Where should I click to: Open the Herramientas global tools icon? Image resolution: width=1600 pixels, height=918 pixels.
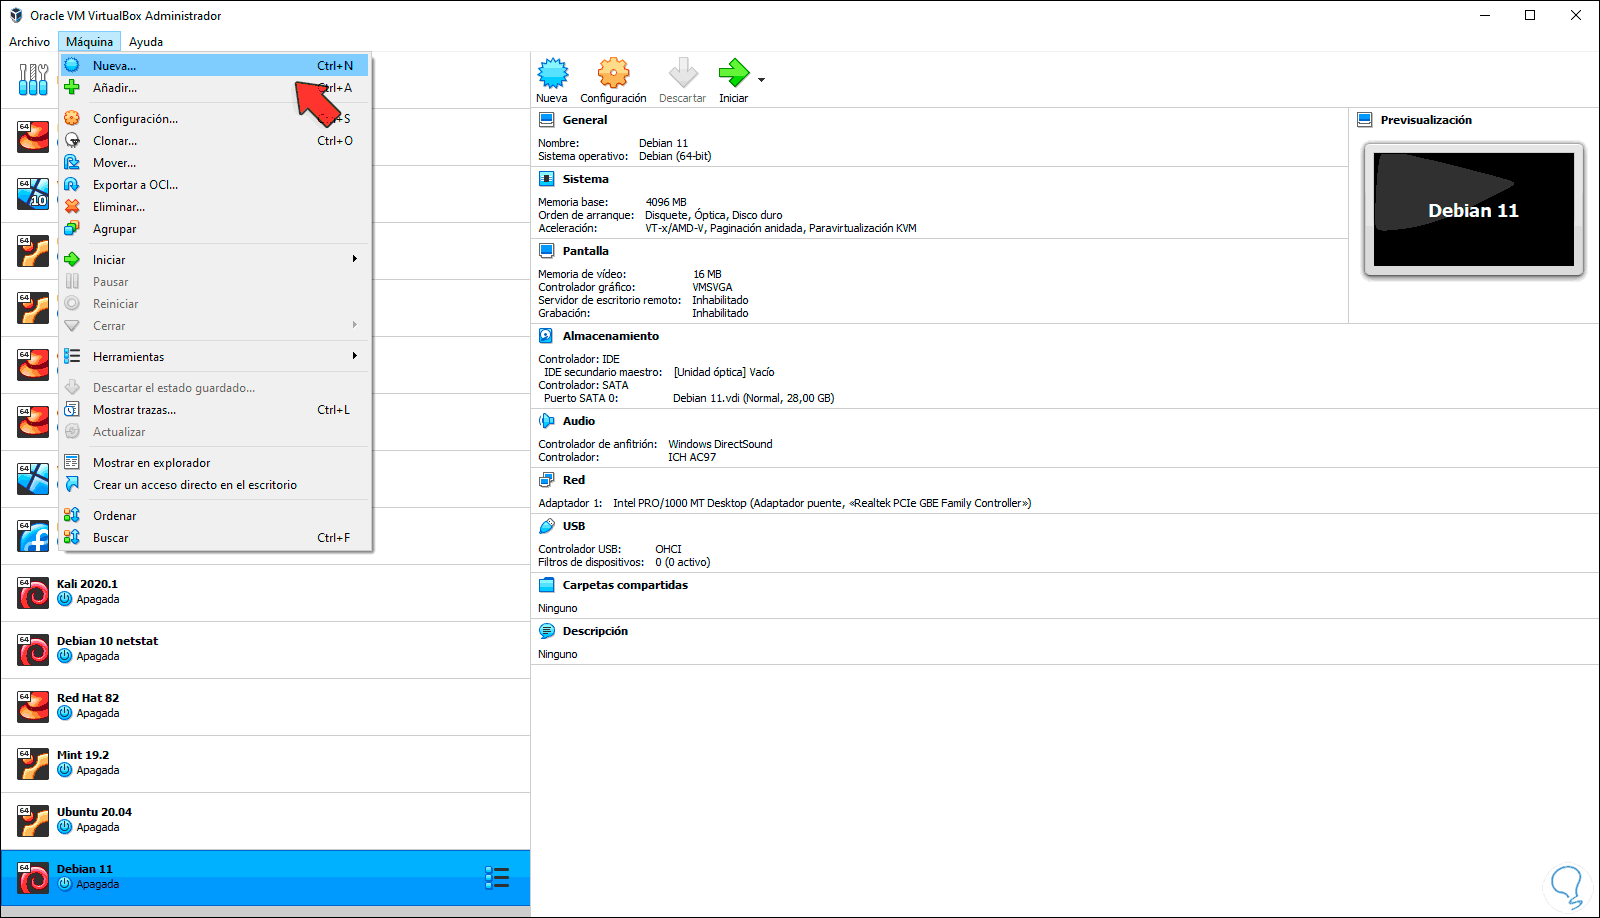point(33,79)
